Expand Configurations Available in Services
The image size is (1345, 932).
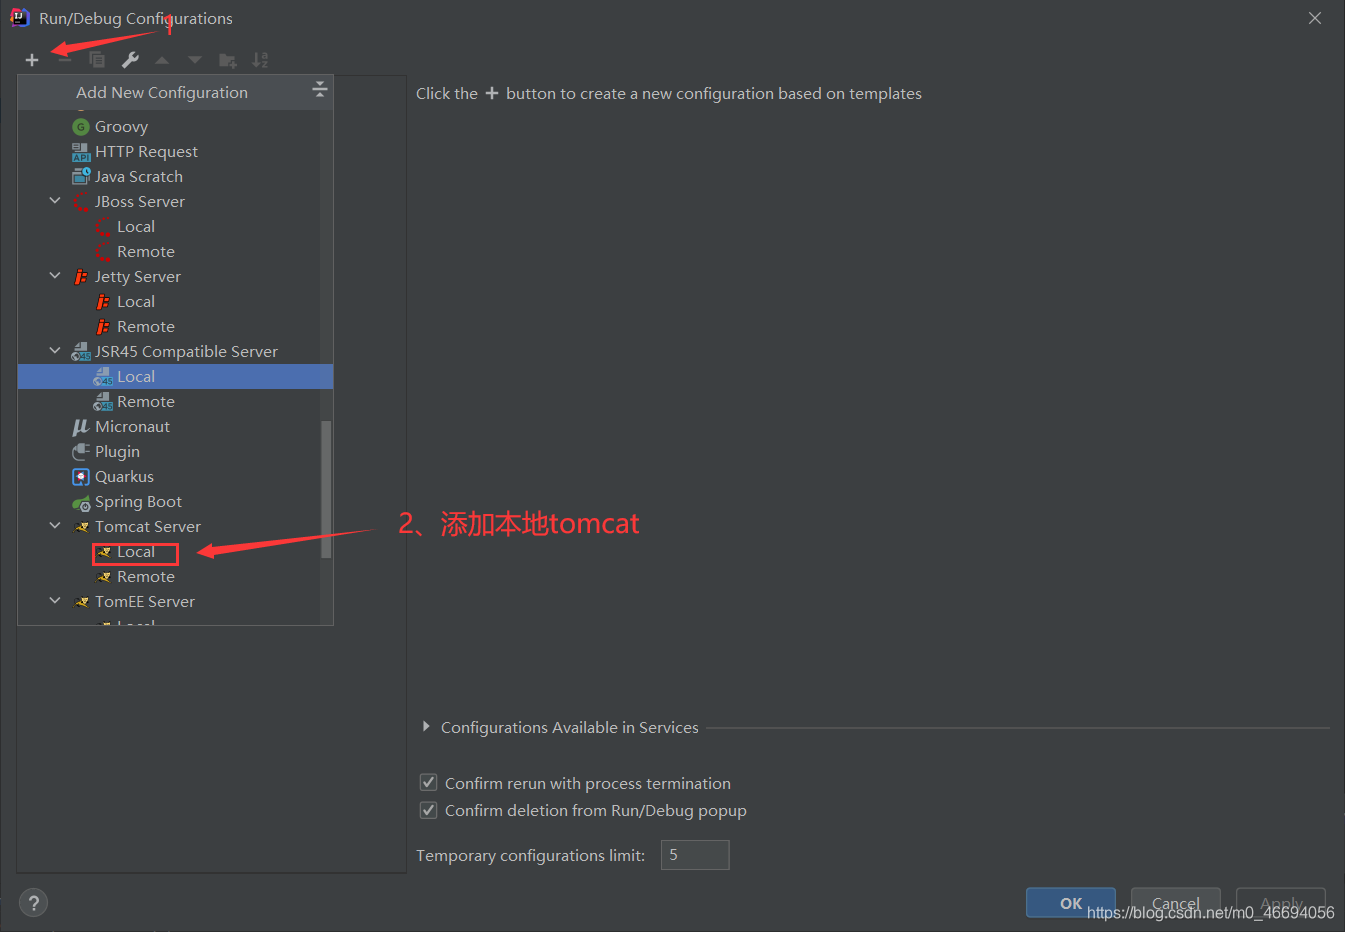(x=426, y=727)
